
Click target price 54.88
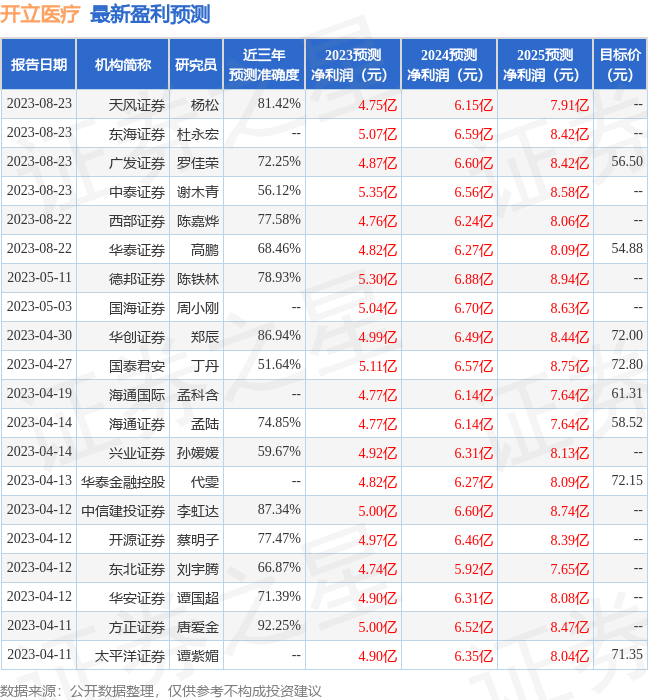(x=627, y=249)
